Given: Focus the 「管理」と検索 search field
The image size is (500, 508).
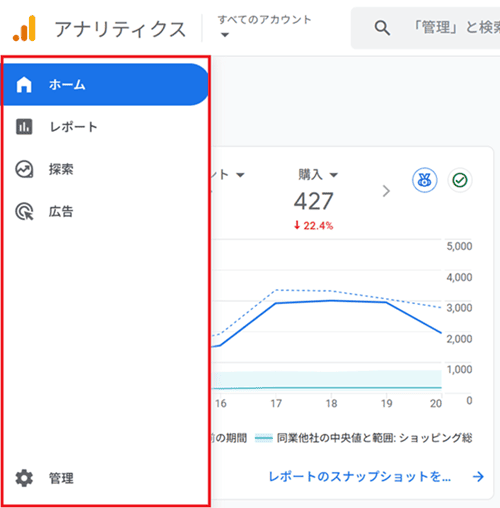Looking at the screenshot, I should 425,28.
